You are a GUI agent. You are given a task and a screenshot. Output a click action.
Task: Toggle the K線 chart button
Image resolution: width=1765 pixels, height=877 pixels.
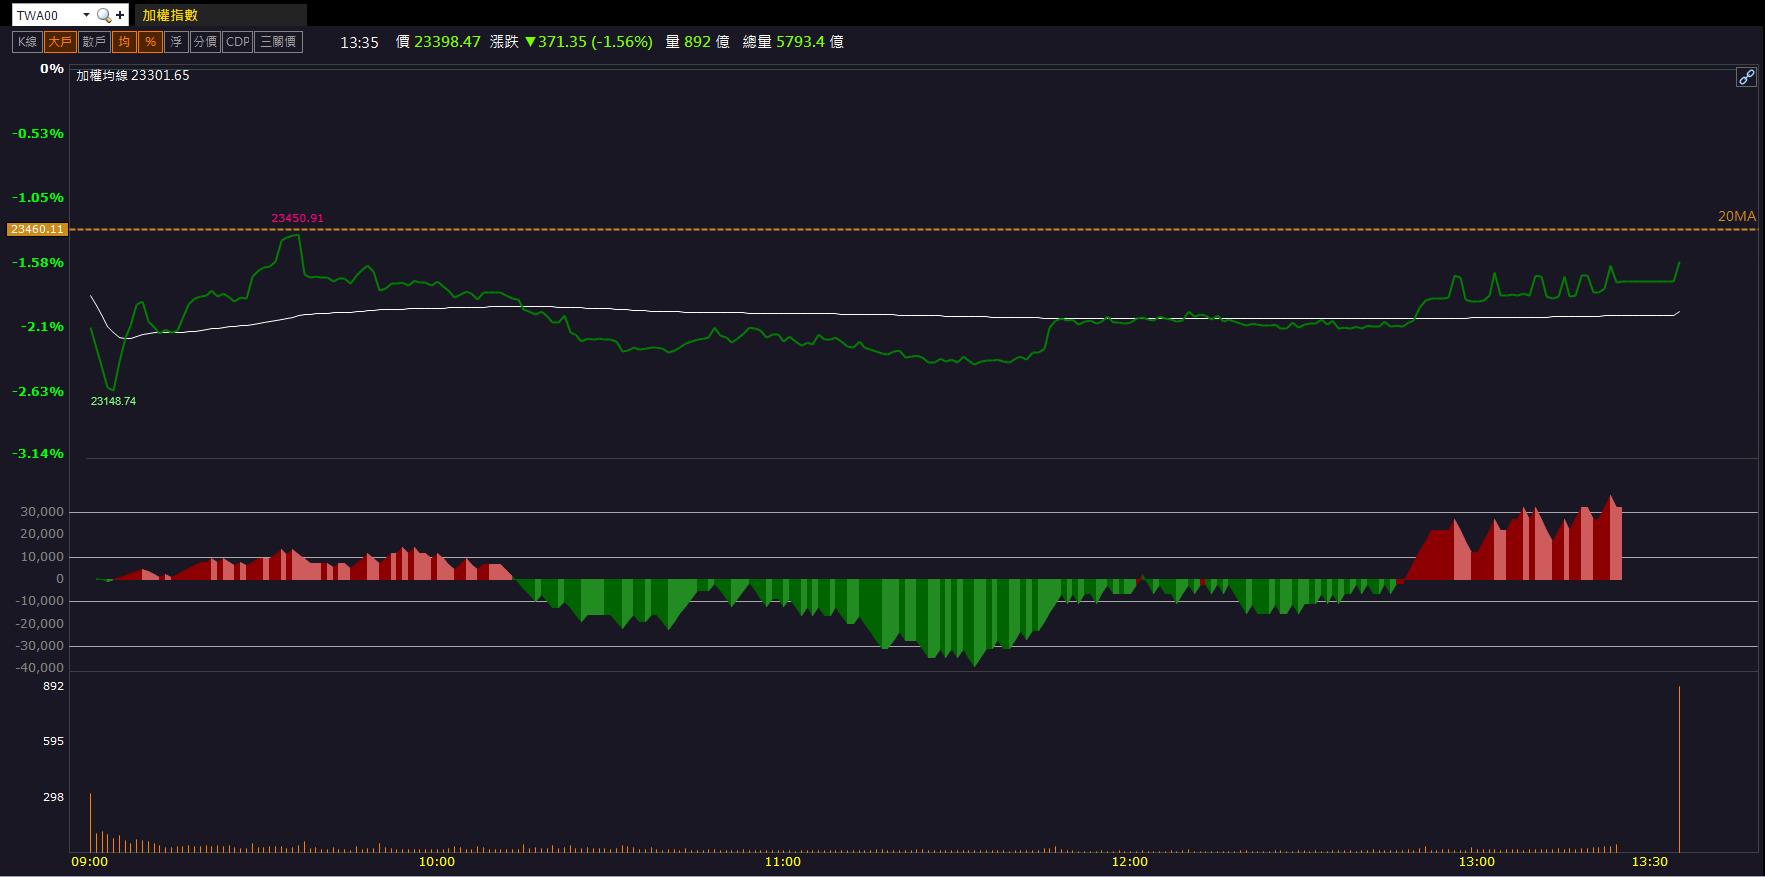(27, 42)
